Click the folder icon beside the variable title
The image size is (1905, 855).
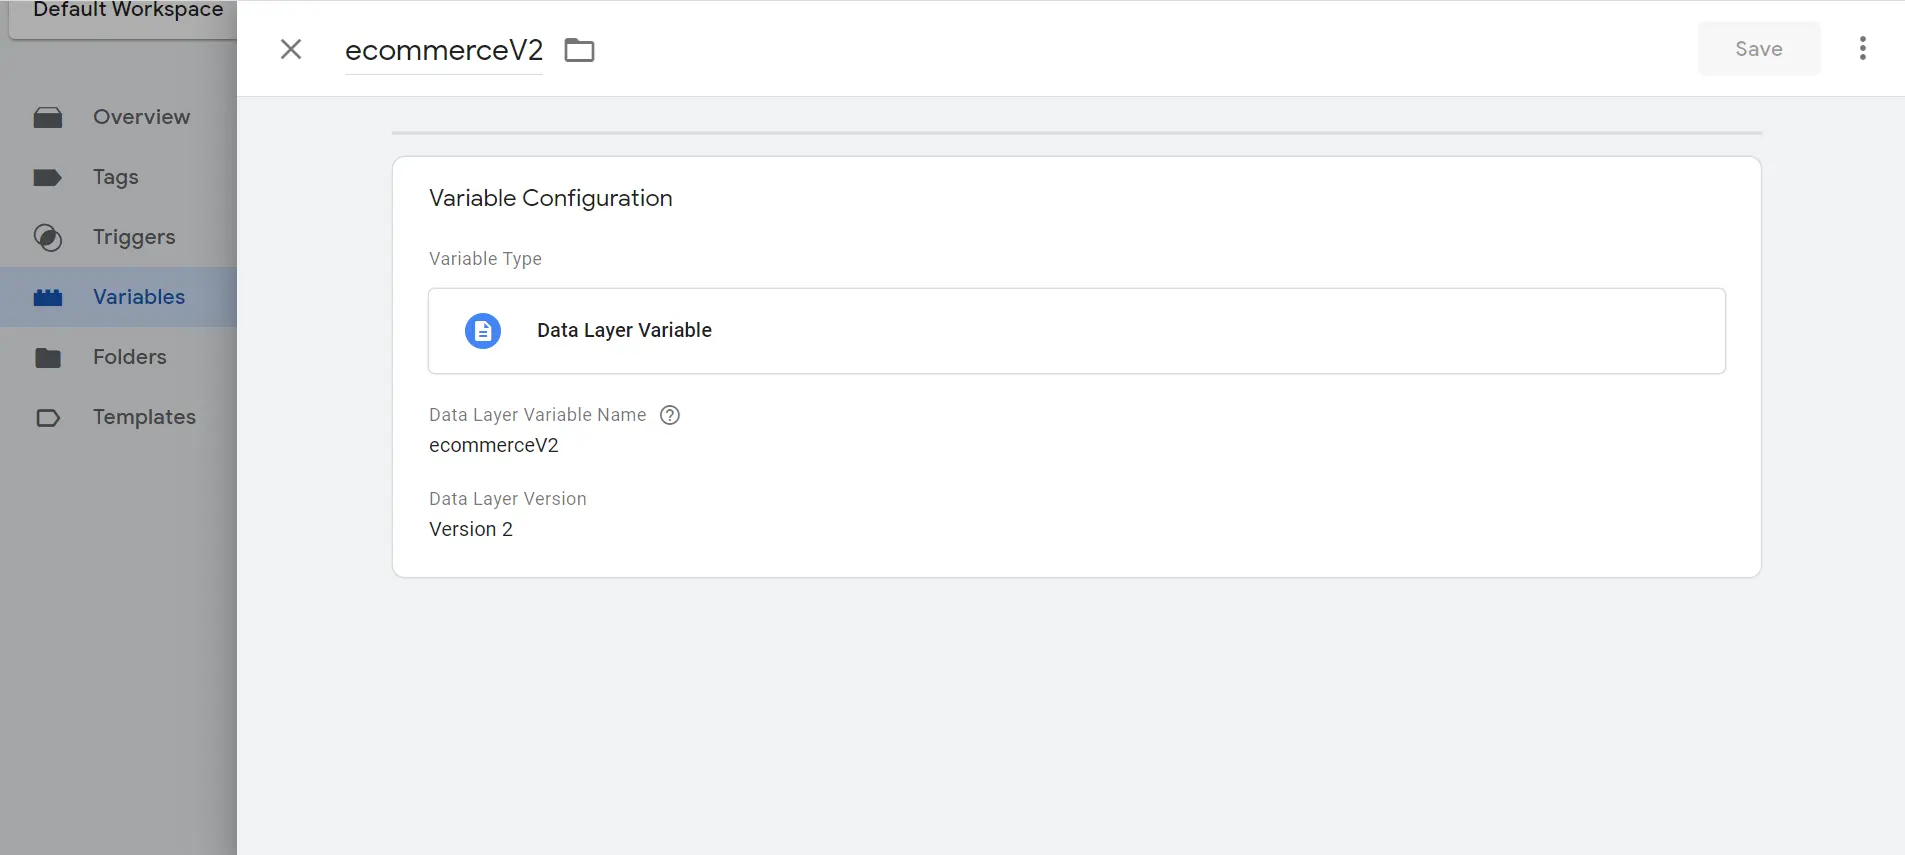coord(579,50)
